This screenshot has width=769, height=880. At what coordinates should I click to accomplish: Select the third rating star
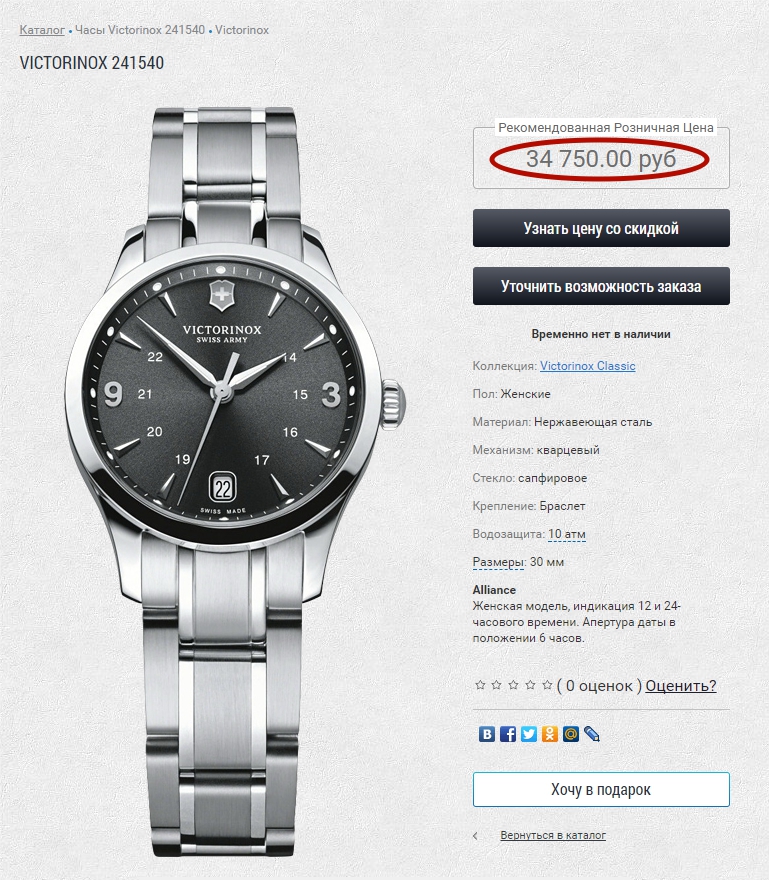tap(514, 685)
